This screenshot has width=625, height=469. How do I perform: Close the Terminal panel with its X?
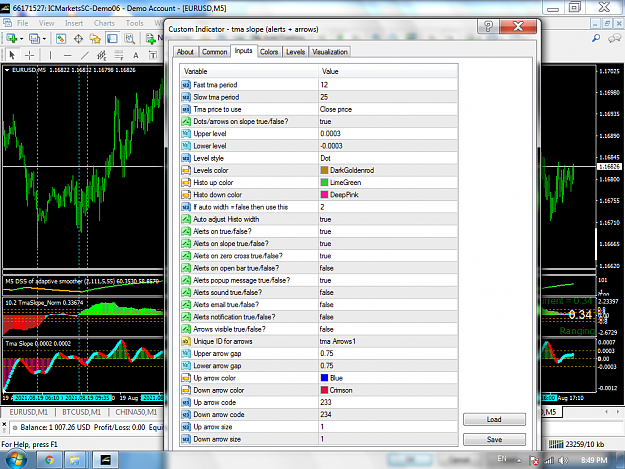click(x=4, y=425)
